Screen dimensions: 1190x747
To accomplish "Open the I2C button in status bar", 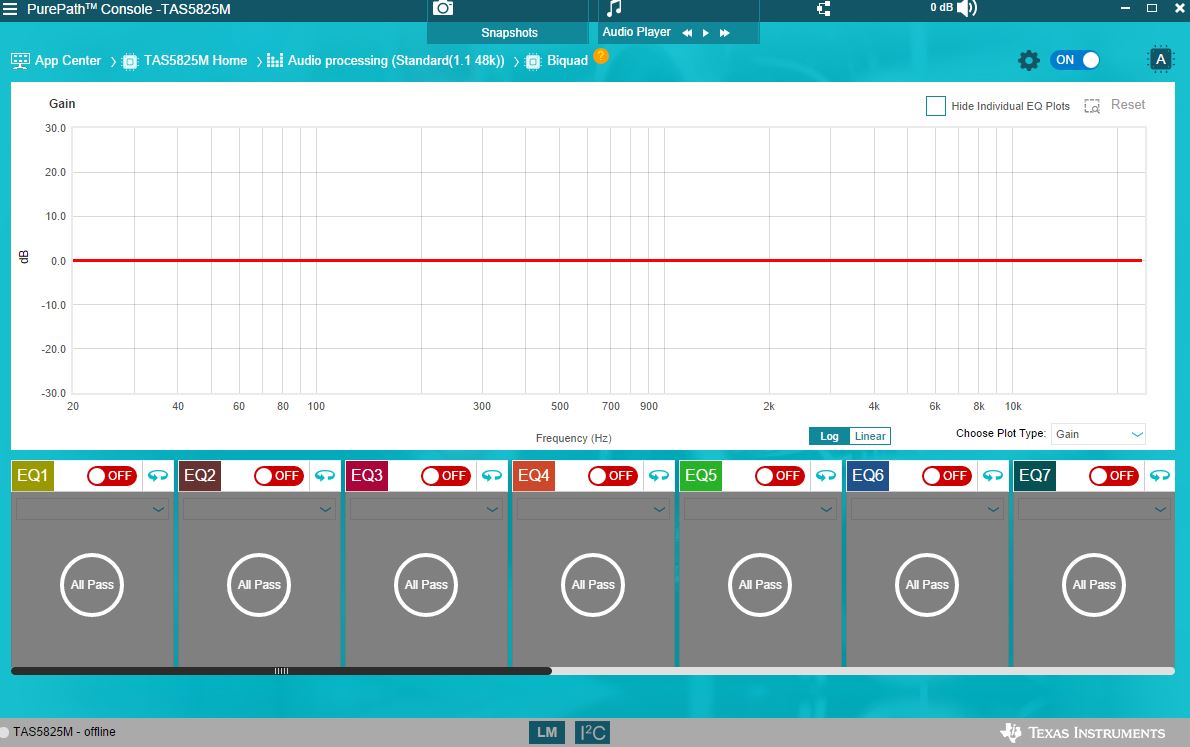I will 592,733.
